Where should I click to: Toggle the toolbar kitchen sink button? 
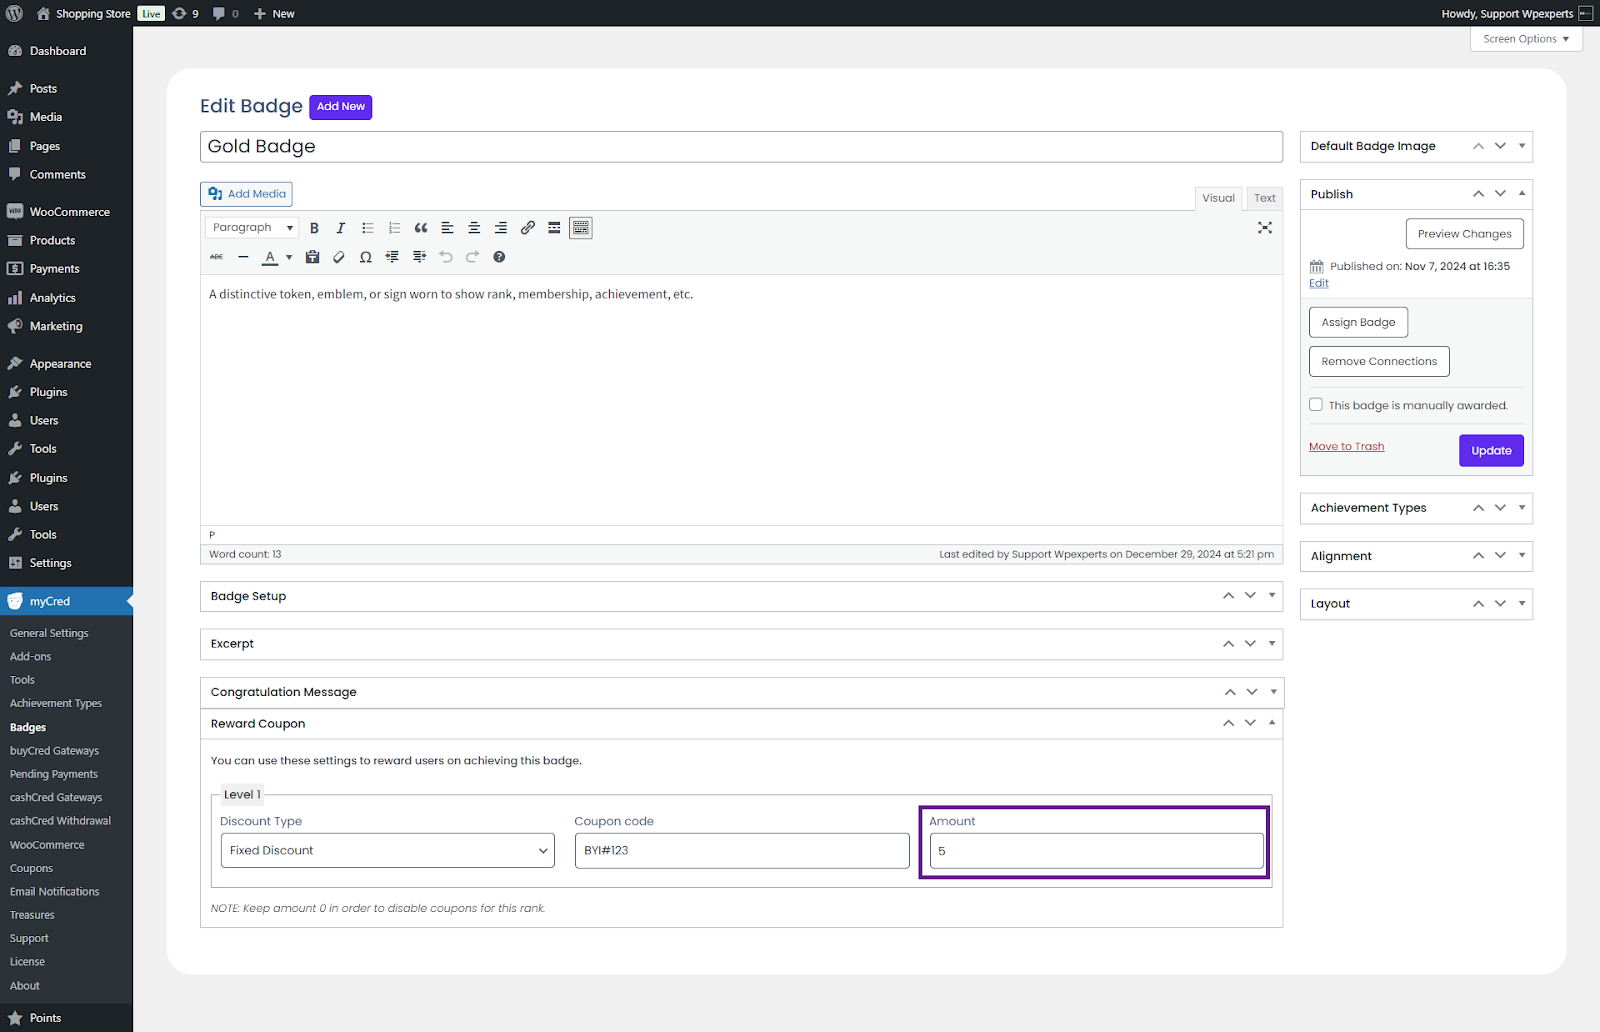click(581, 228)
